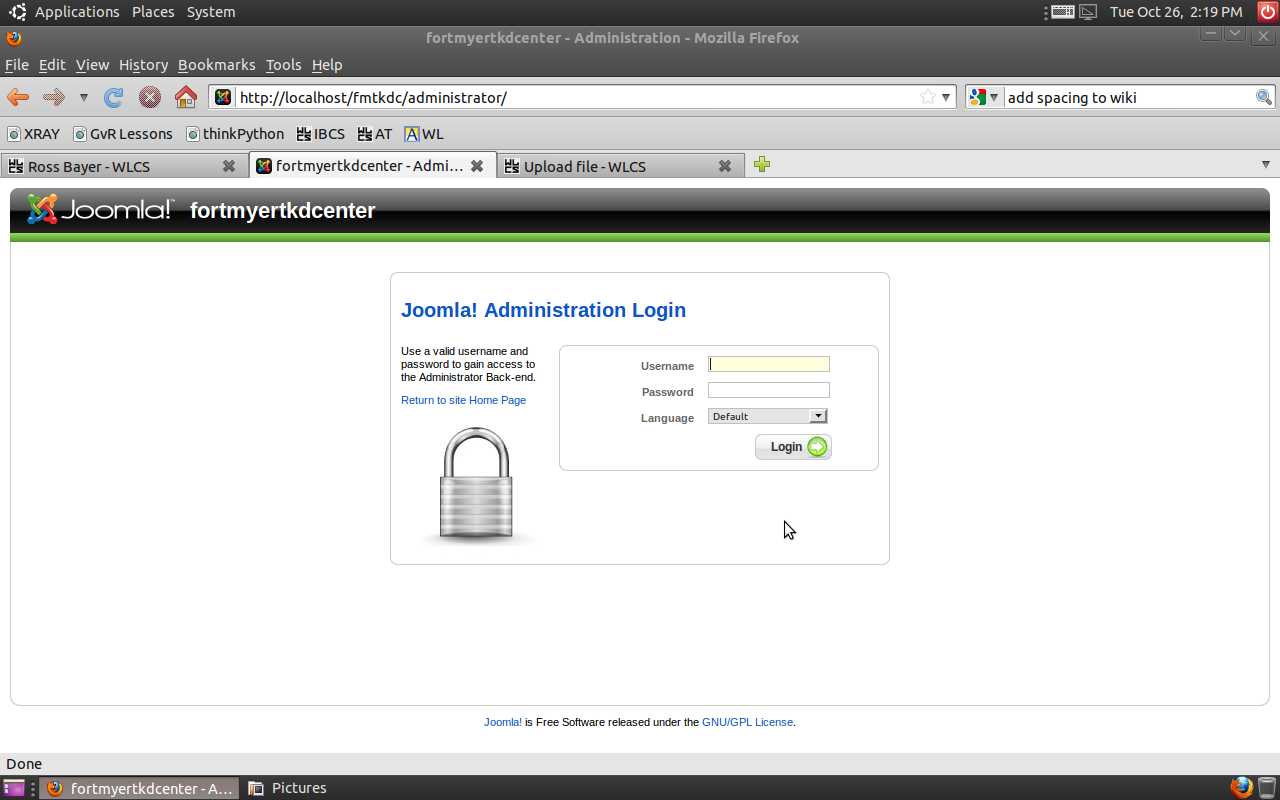Click the red stop loading icon
The image size is (1280, 800).
[150, 97]
